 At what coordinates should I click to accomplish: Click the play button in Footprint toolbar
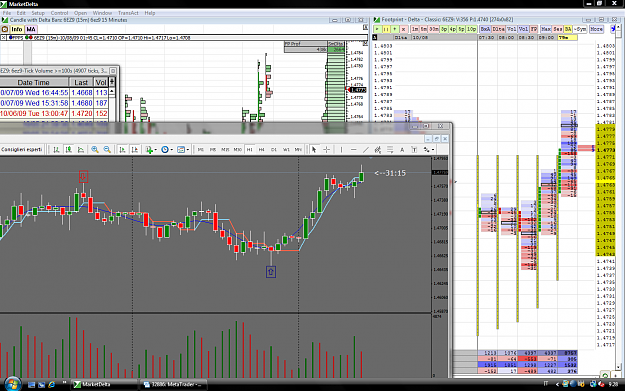tap(377, 29)
